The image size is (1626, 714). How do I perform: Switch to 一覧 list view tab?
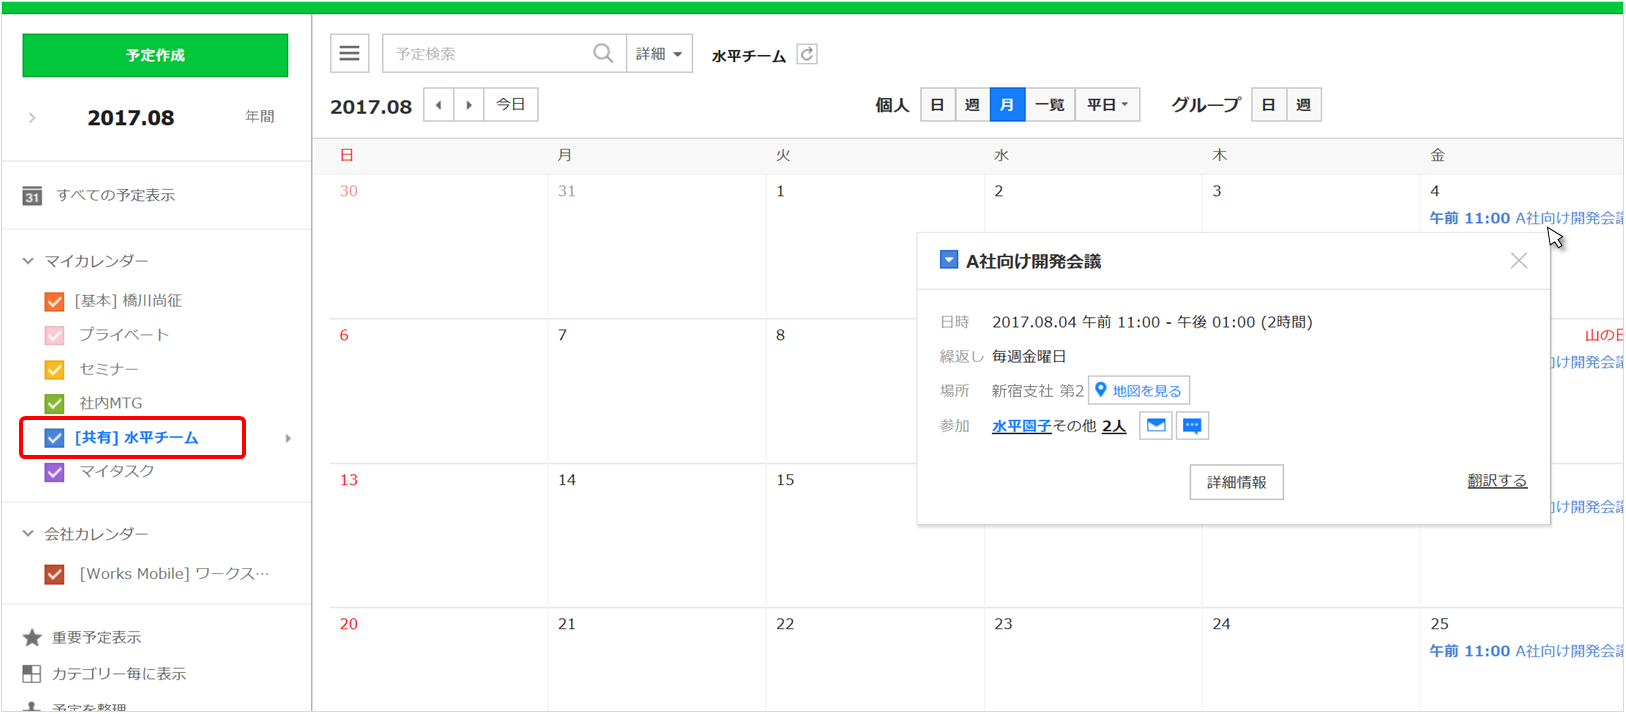pos(1049,105)
